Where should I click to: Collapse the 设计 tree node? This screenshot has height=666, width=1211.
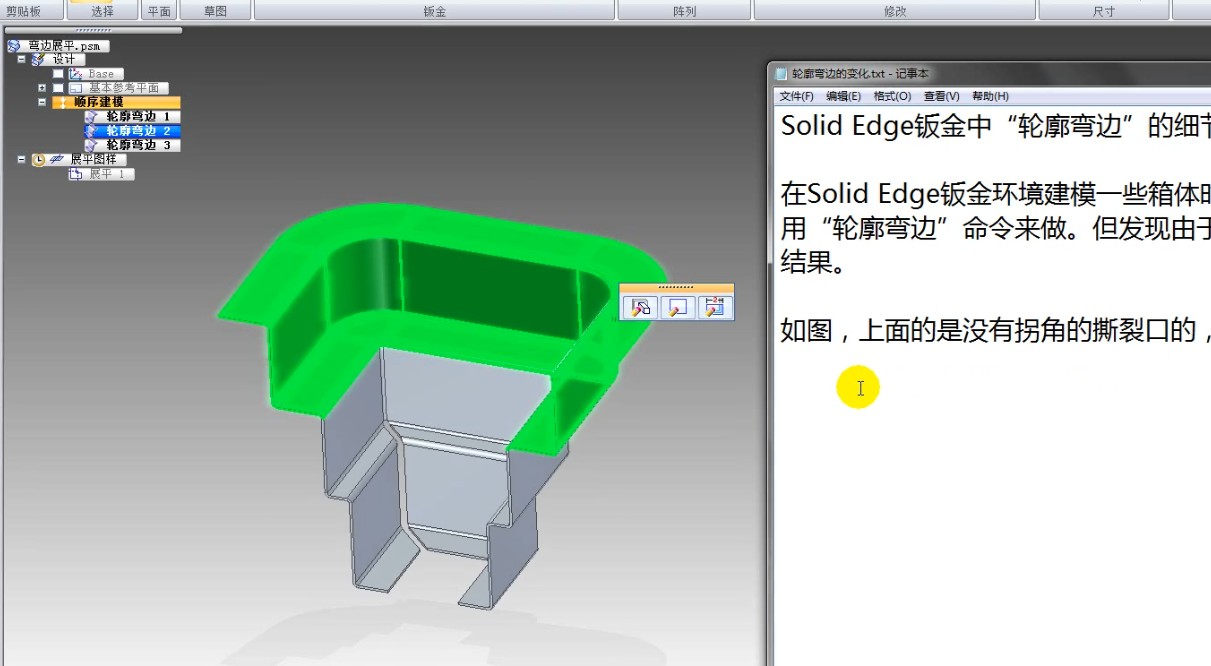pyautogui.click(x=22, y=60)
